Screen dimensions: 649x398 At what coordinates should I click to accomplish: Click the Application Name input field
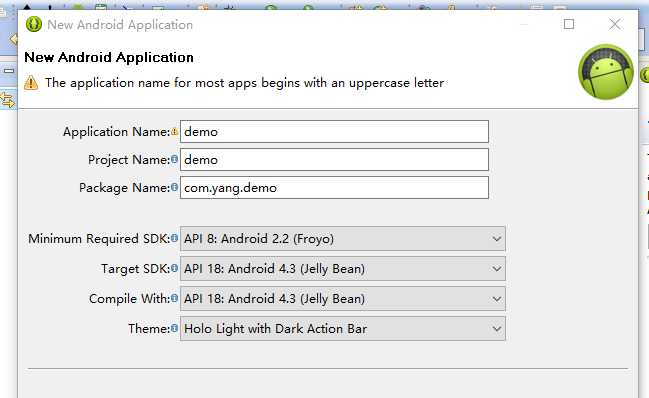coord(334,132)
